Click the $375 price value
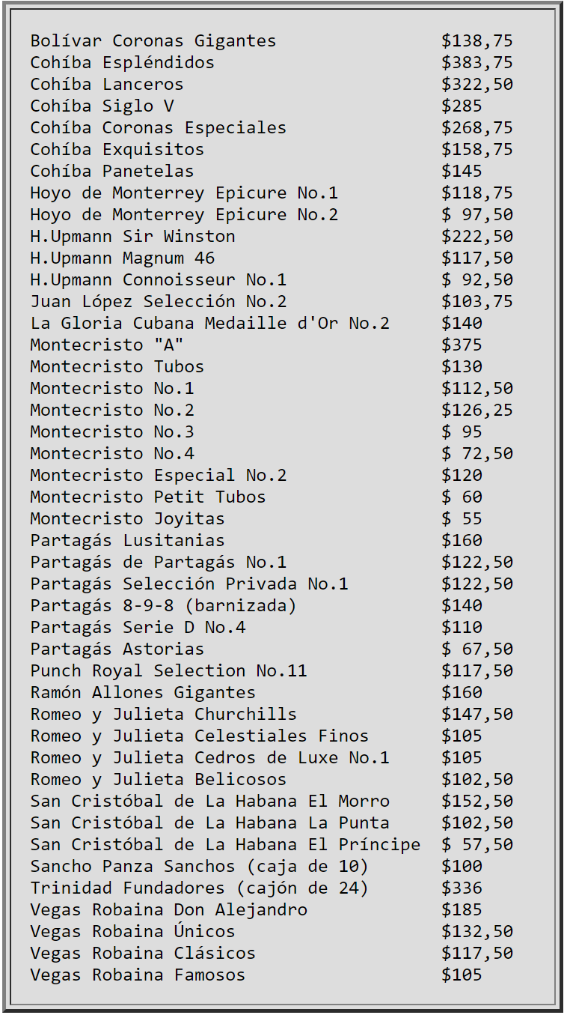This screenshot has height=1024, width=573. pos(461,344)
